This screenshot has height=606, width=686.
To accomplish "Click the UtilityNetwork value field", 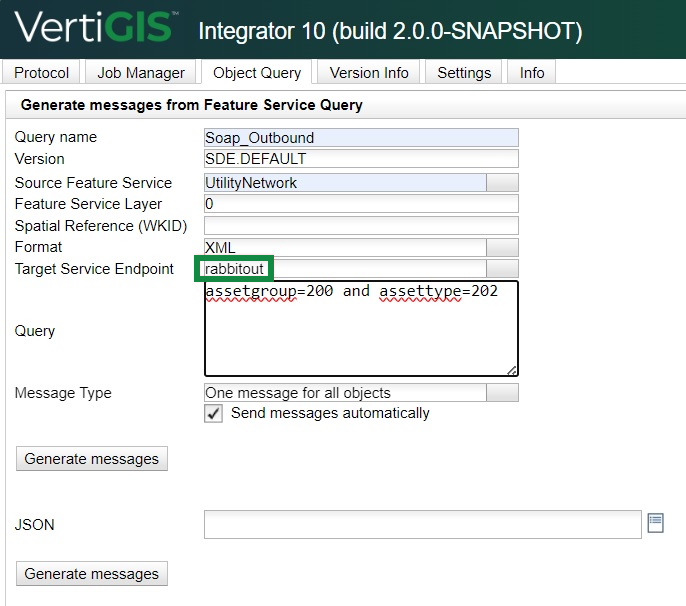I will pyautogui.click(x=345, y=182).
